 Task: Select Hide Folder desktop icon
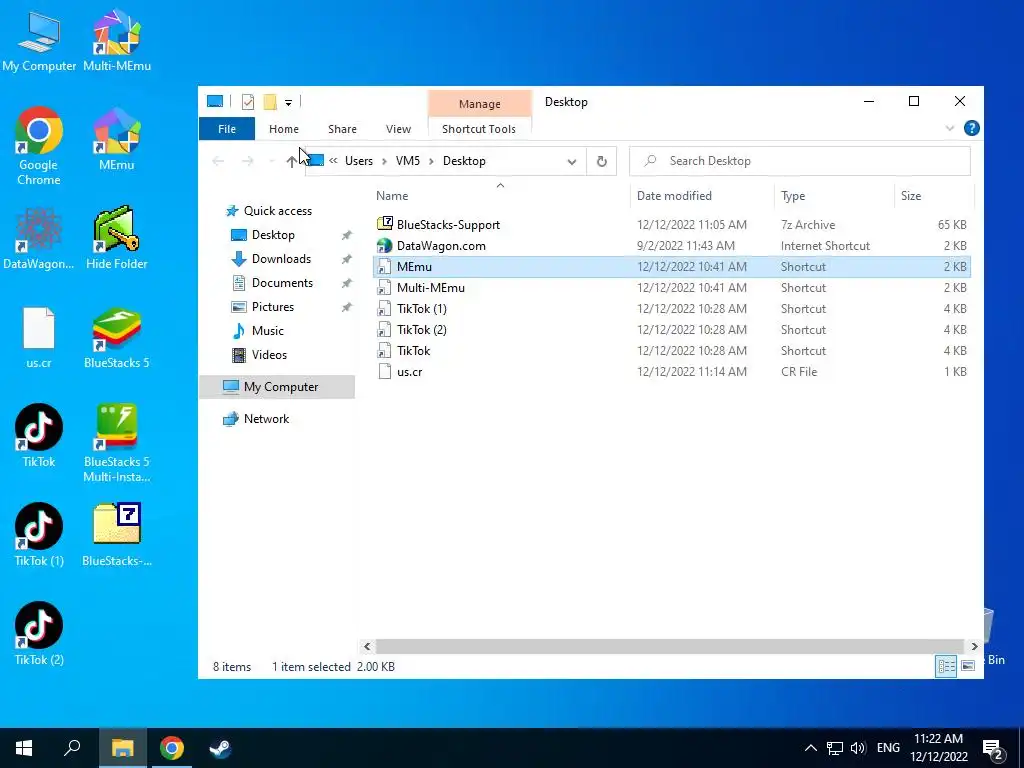(x=117, y=238)
